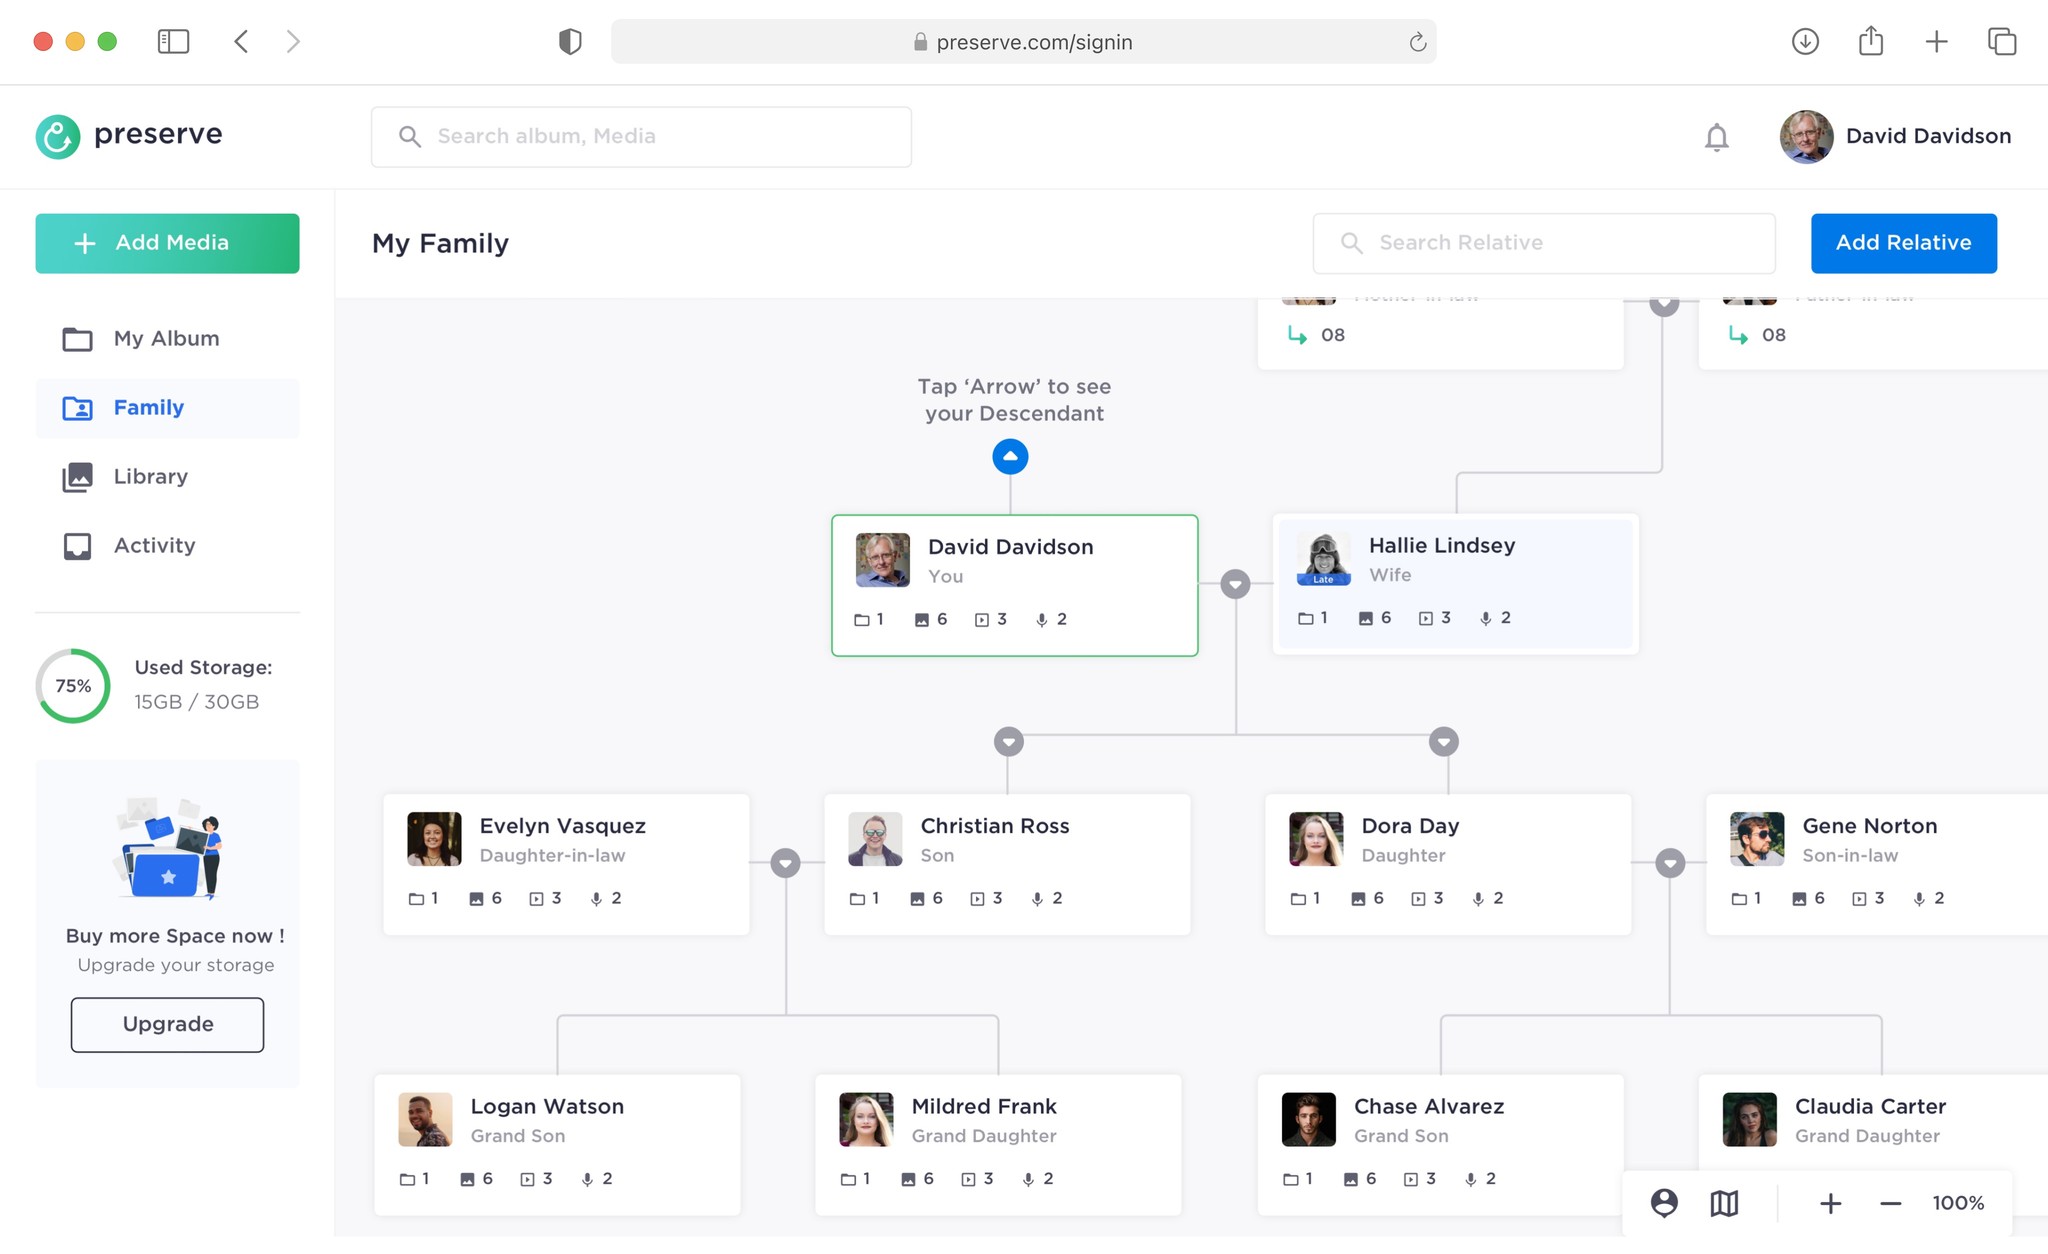Collapse arrow between David and Hallie

pyautogui.click(x=1235, y=584)
